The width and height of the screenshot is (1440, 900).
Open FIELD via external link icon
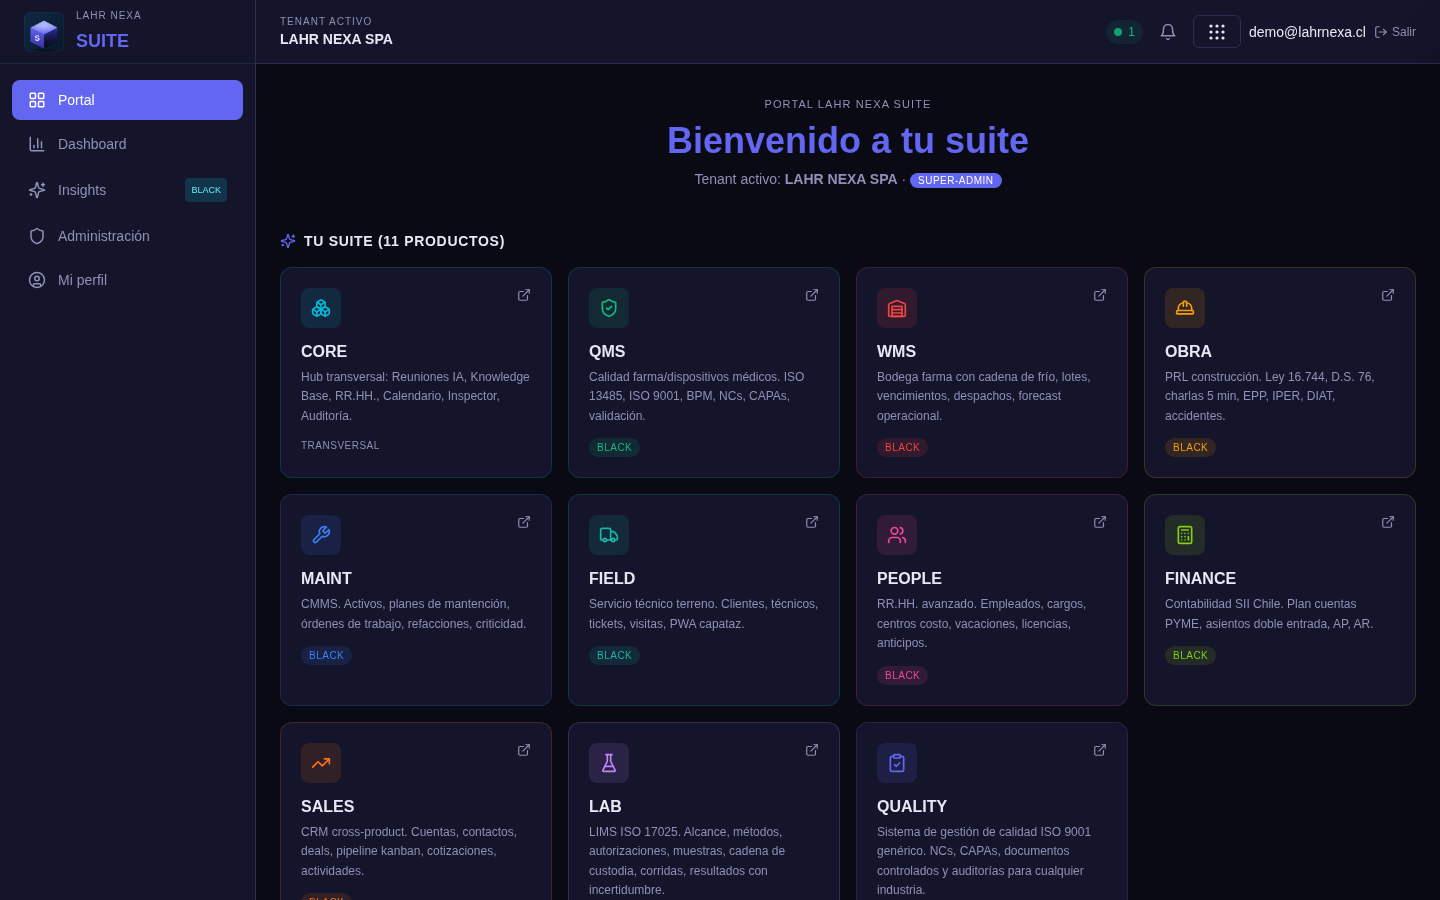(x=812, y=522)
